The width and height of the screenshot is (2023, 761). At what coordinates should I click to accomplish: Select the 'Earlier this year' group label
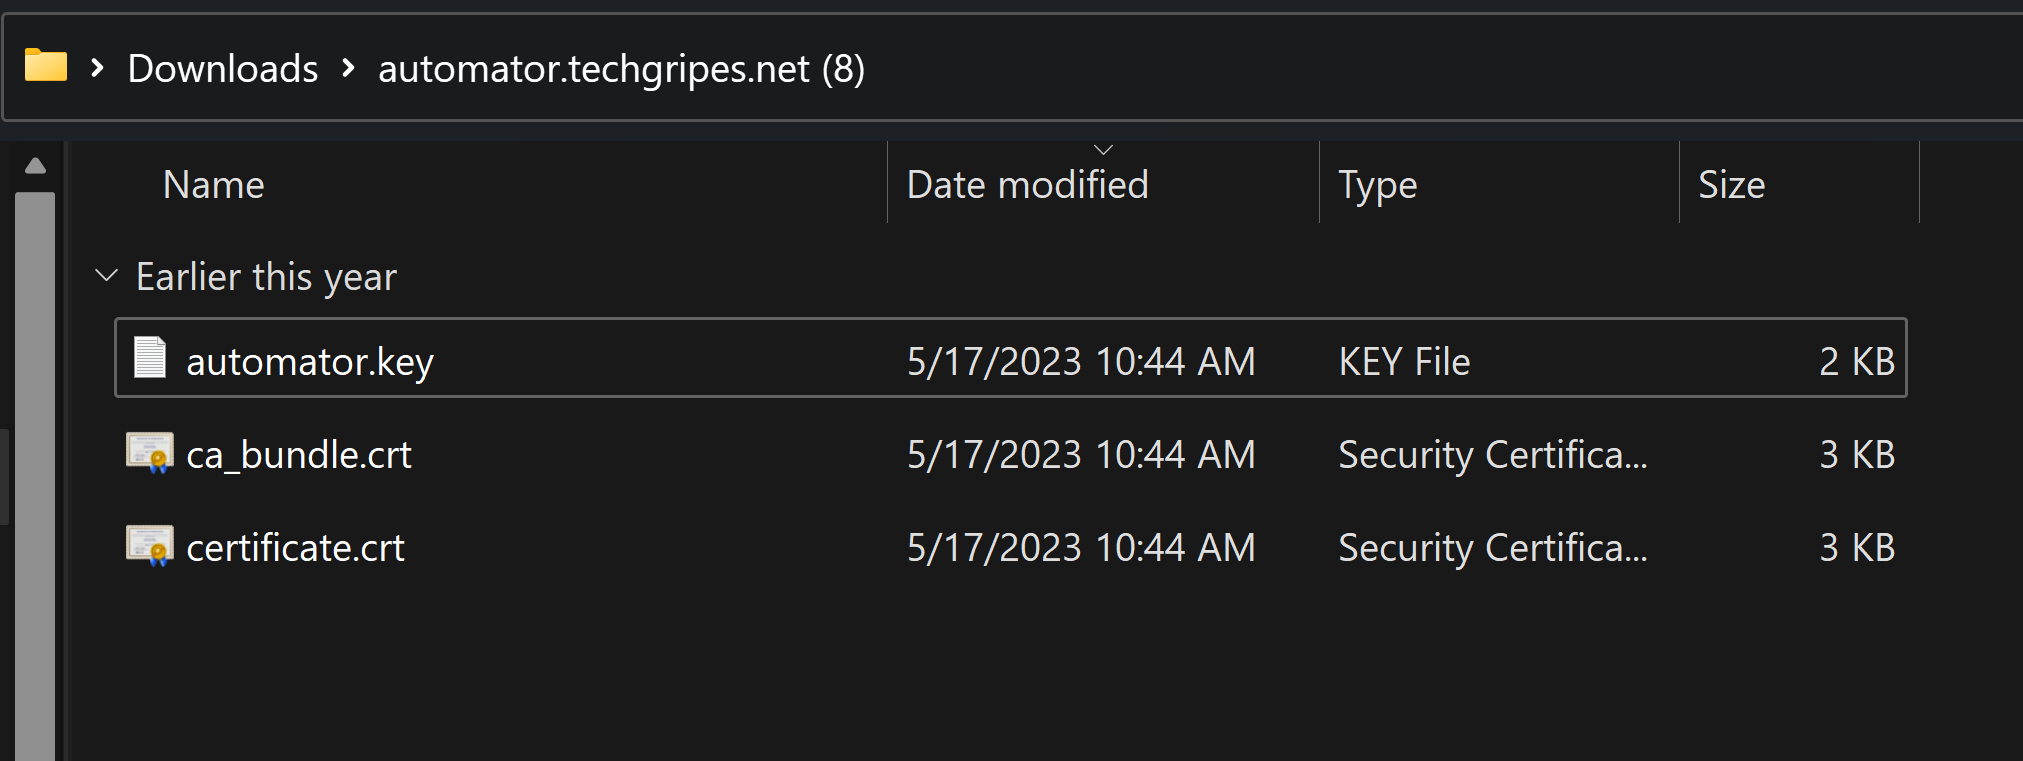266,277
